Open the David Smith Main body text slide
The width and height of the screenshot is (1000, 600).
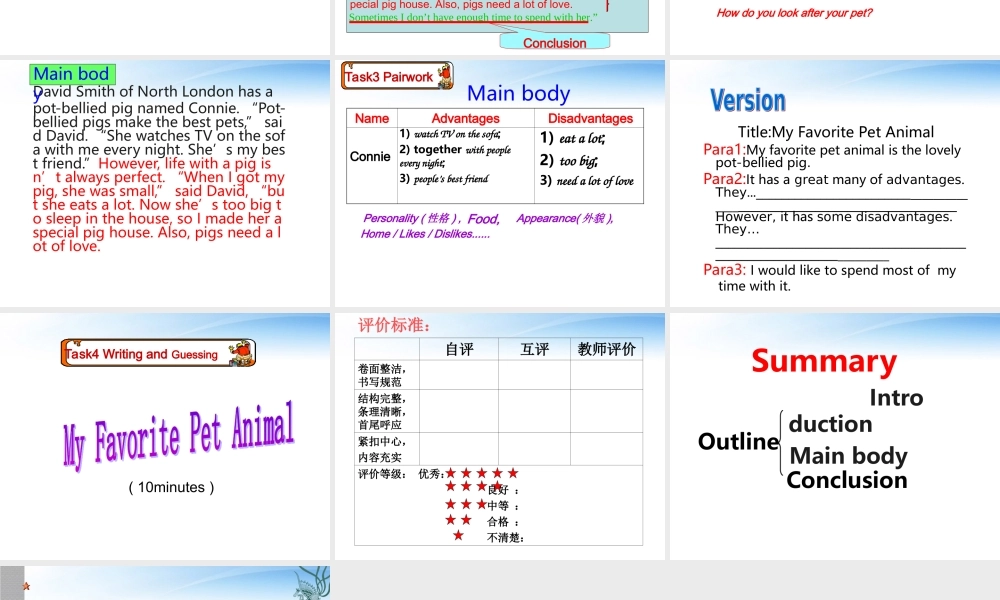point(165,183)
